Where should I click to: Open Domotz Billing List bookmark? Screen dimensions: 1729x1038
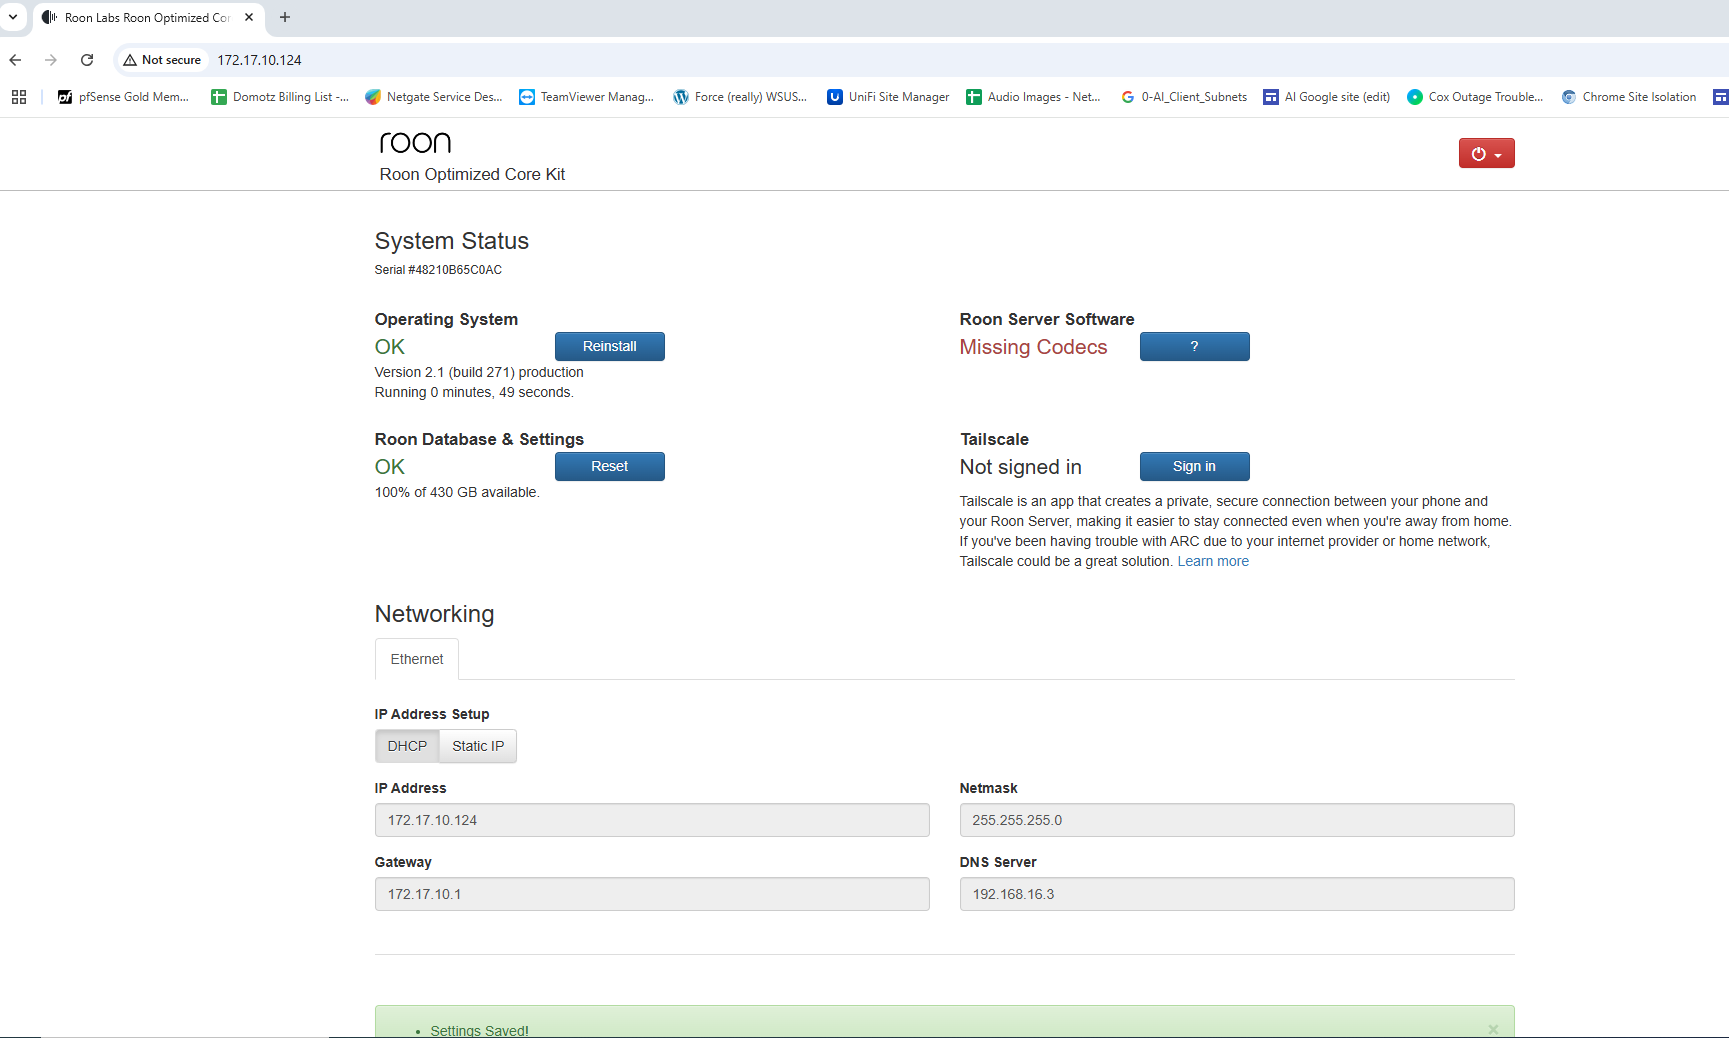280,97
